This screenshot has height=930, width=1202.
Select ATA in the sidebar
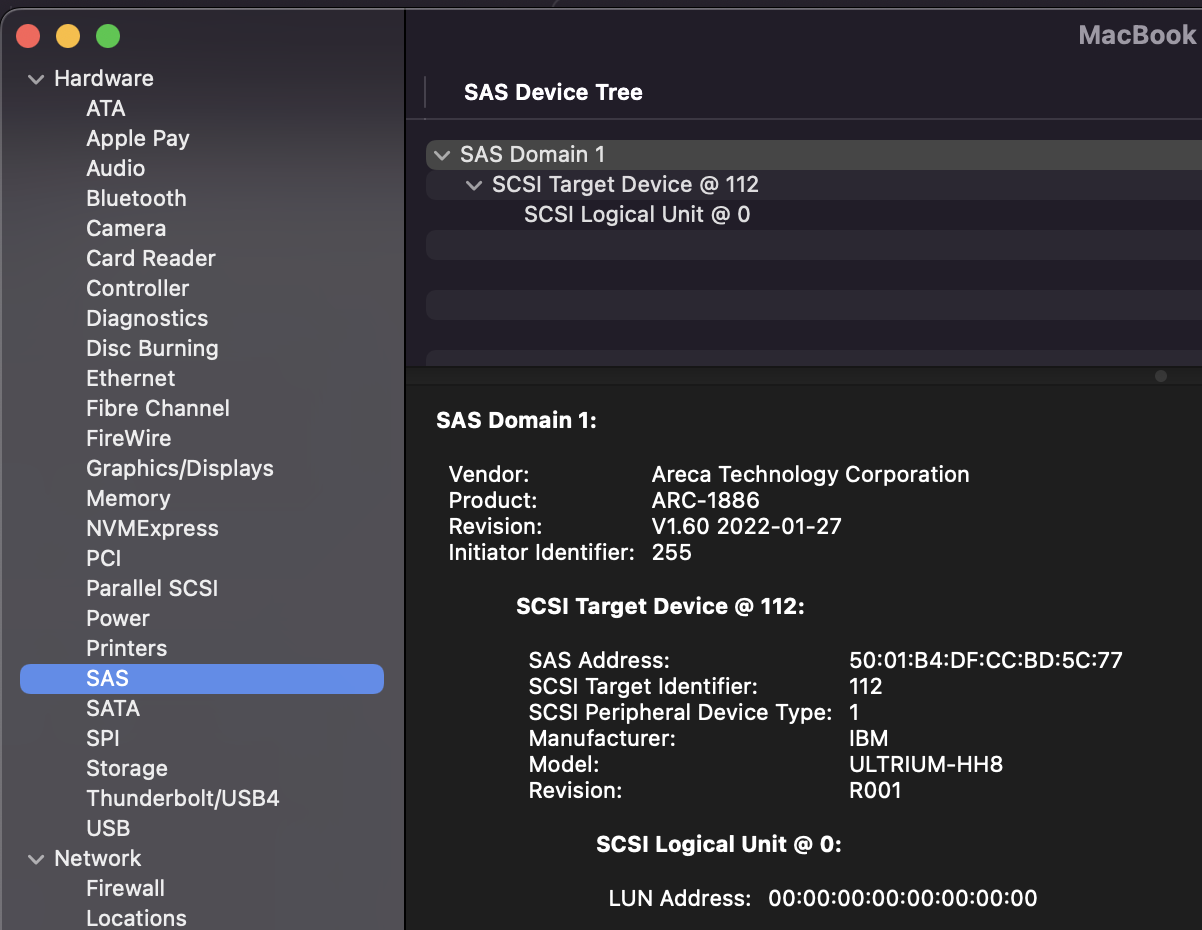(105, 108)
